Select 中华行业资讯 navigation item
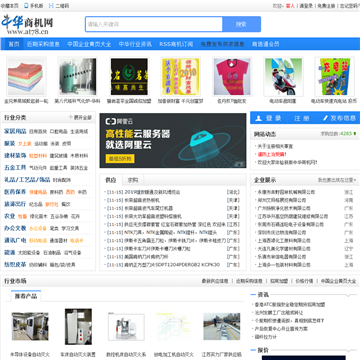Image resolution: width=360 pixels, height=360 pixels. coord(135,44)
